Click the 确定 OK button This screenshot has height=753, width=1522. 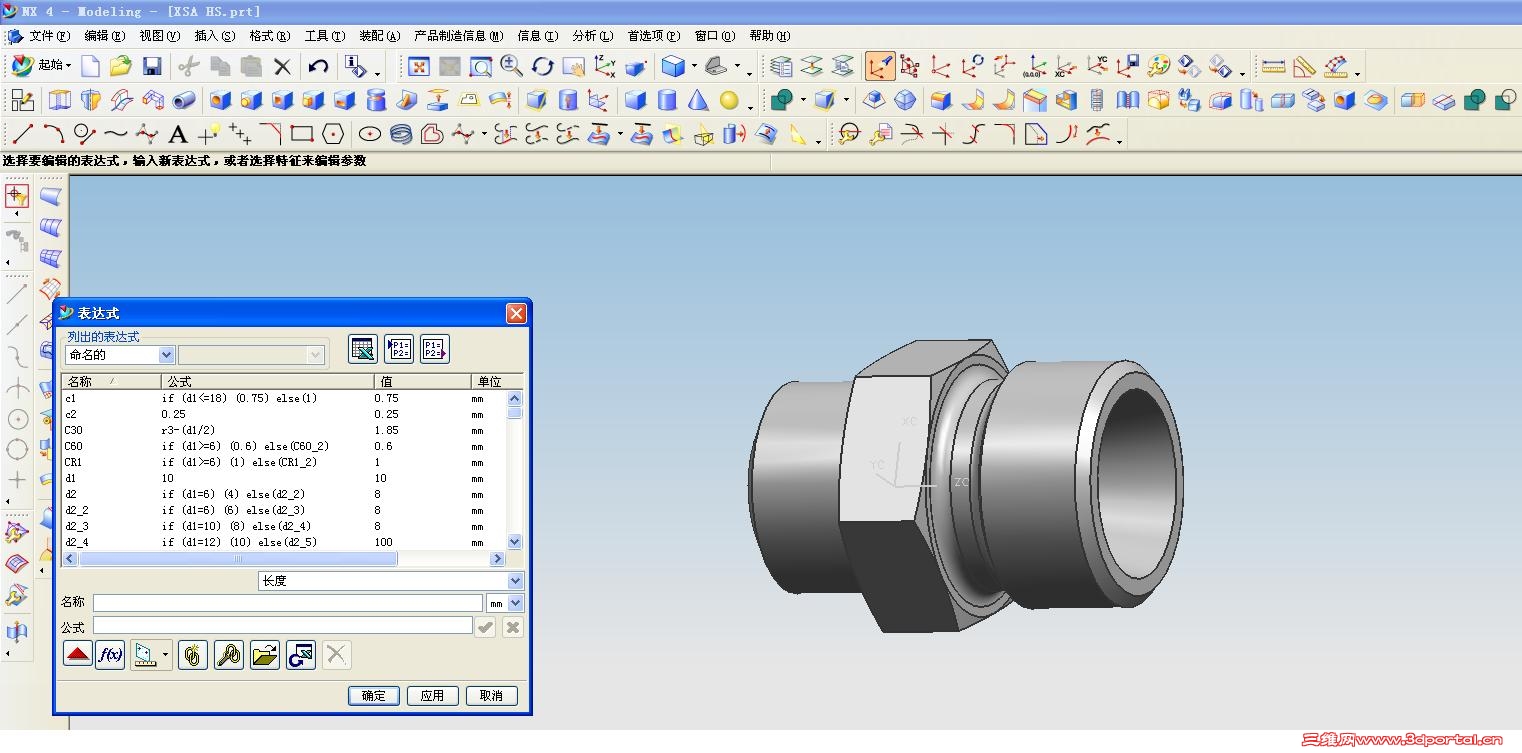(x=374, y=696)
